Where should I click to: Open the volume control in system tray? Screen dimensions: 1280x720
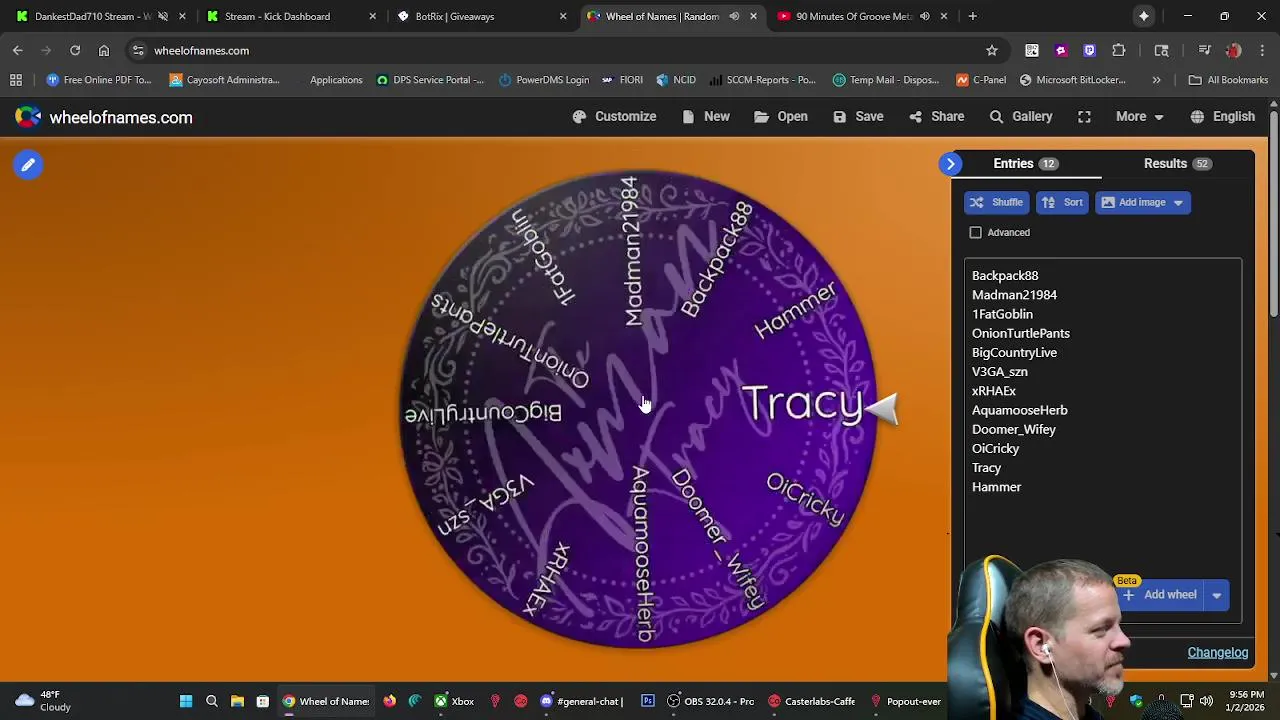click(1206, 701)
